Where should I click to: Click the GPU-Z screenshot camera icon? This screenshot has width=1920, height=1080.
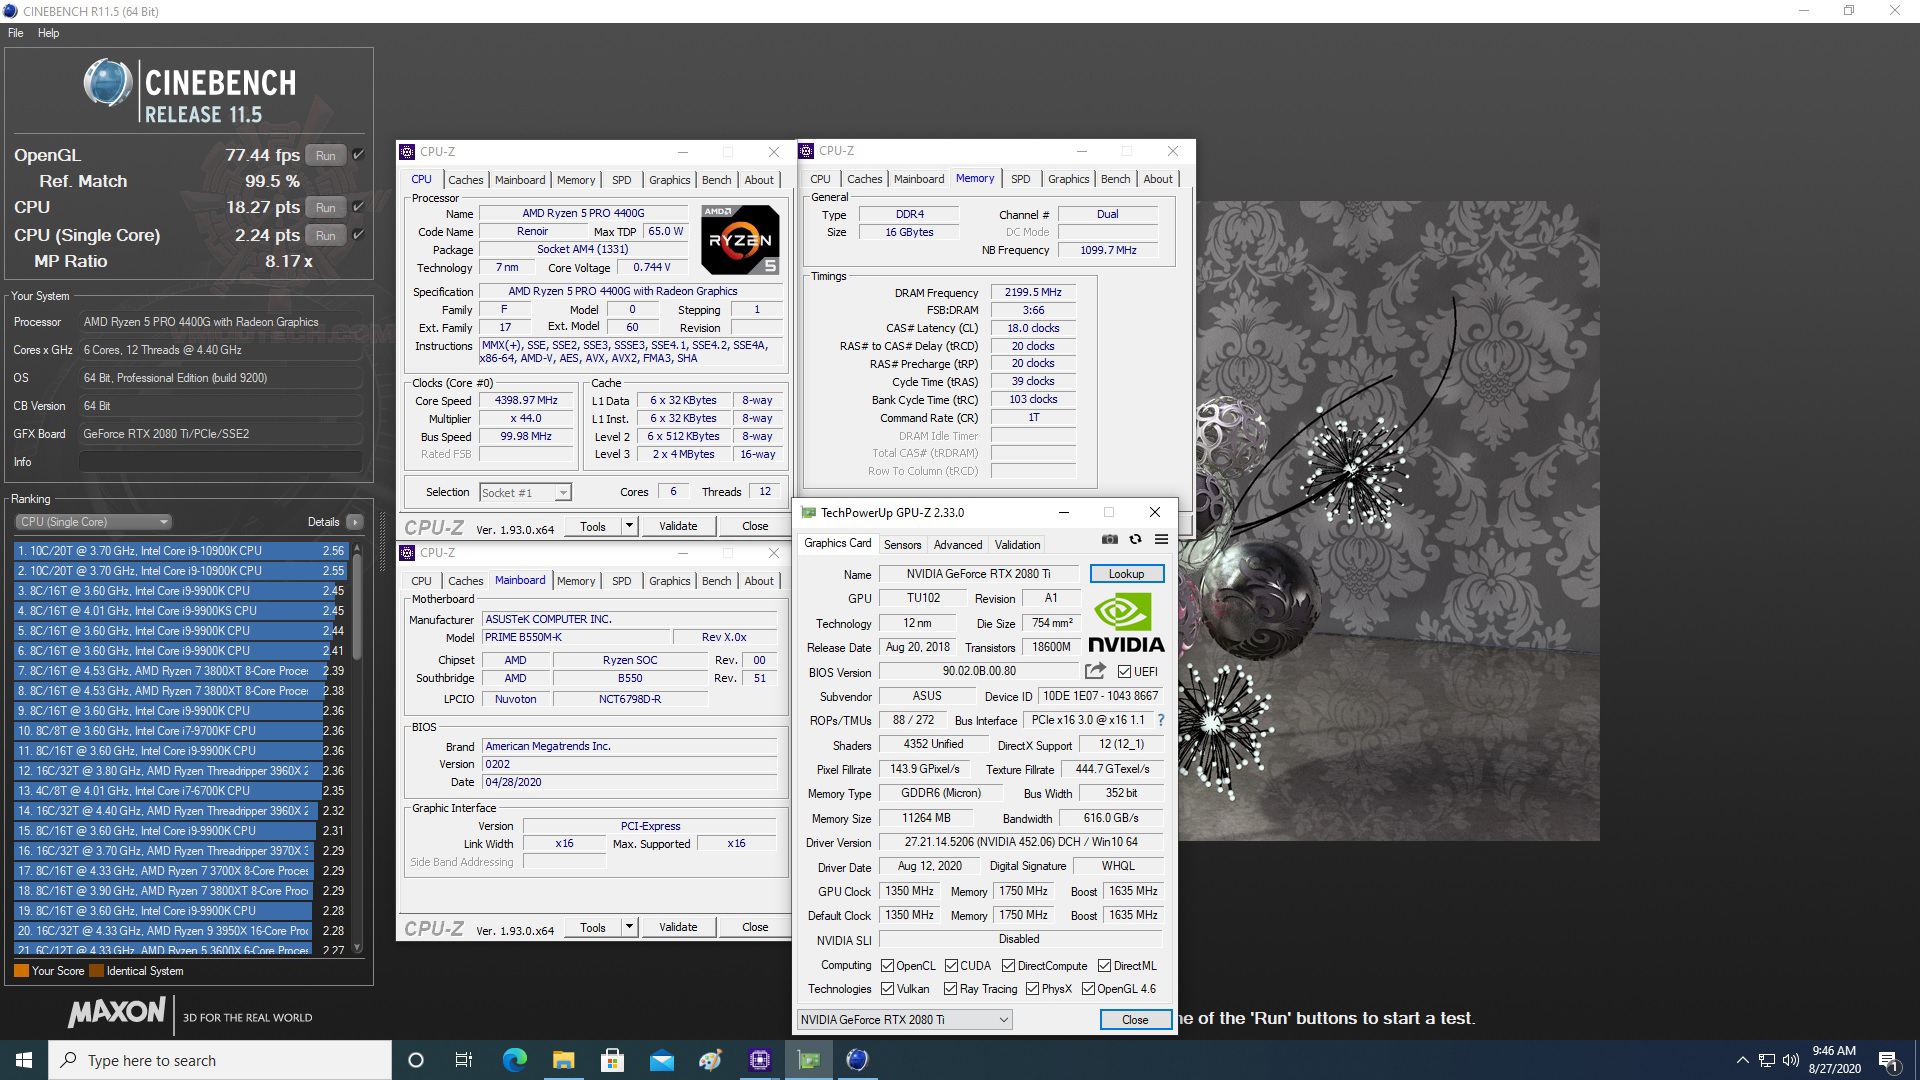tap(1110, 540)
